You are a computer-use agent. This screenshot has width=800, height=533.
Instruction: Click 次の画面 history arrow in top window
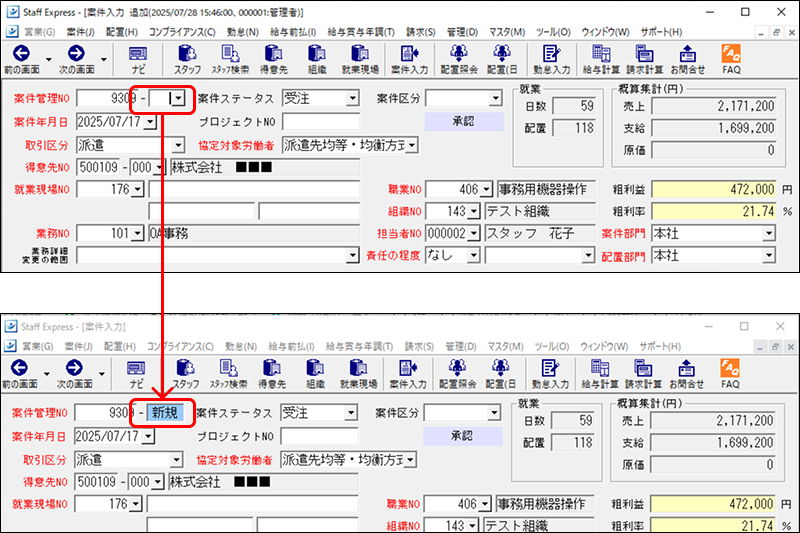(x=104, y=60)
